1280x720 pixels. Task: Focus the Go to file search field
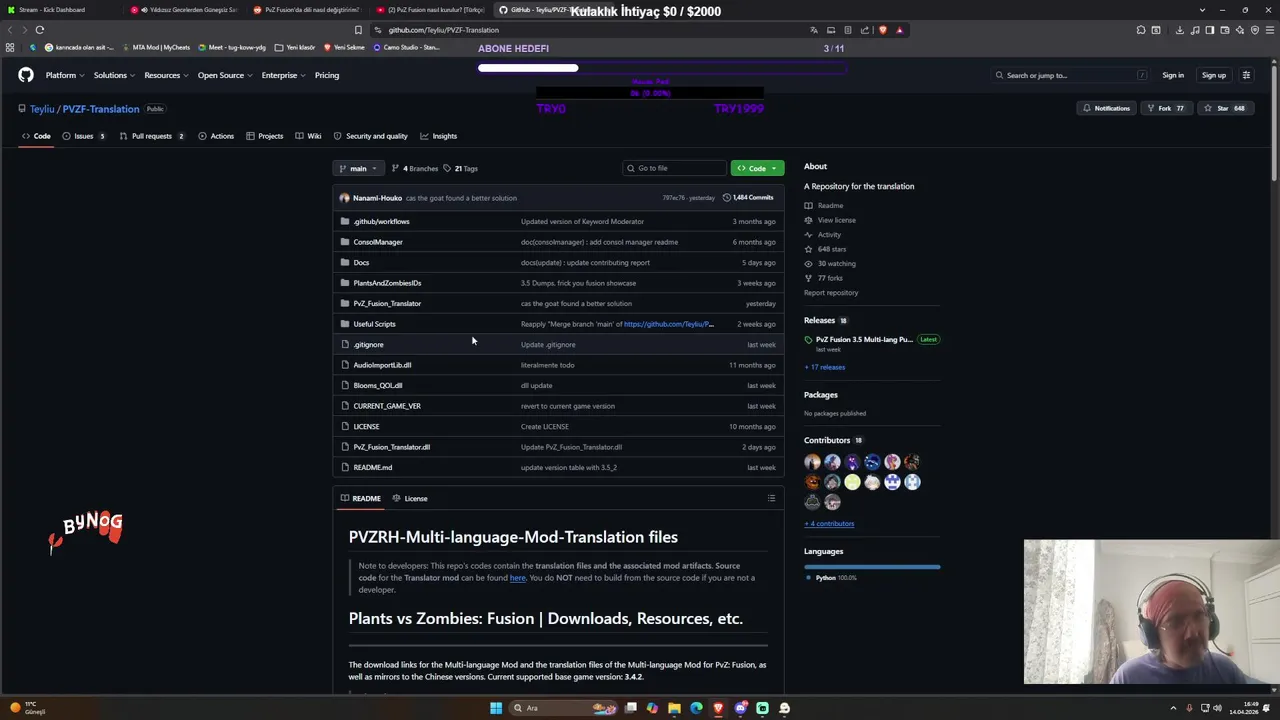click(x=673, y=168)
